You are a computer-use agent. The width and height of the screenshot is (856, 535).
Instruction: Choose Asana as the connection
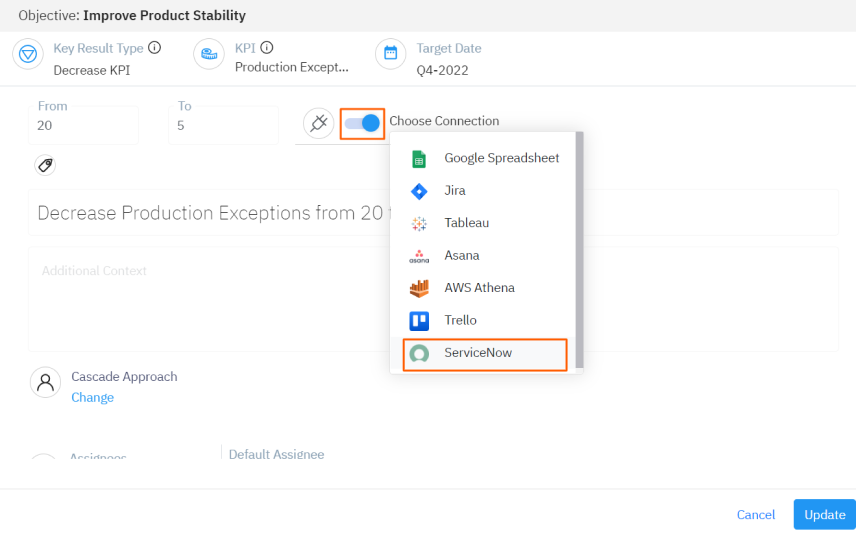pyautogui.click(x=485, y=255)
